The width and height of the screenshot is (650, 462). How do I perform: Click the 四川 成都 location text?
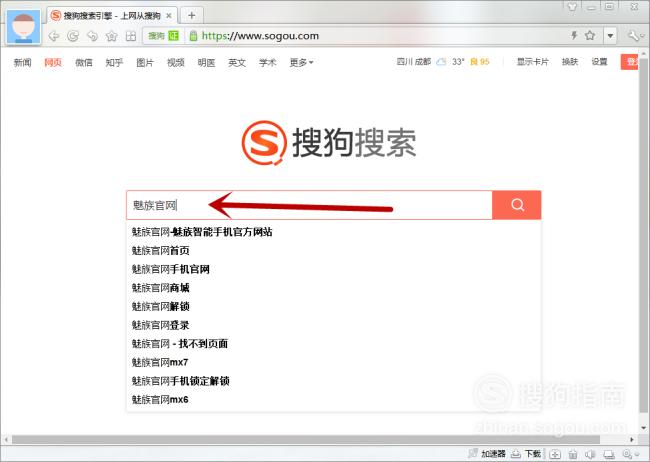(x=414, y=62)
